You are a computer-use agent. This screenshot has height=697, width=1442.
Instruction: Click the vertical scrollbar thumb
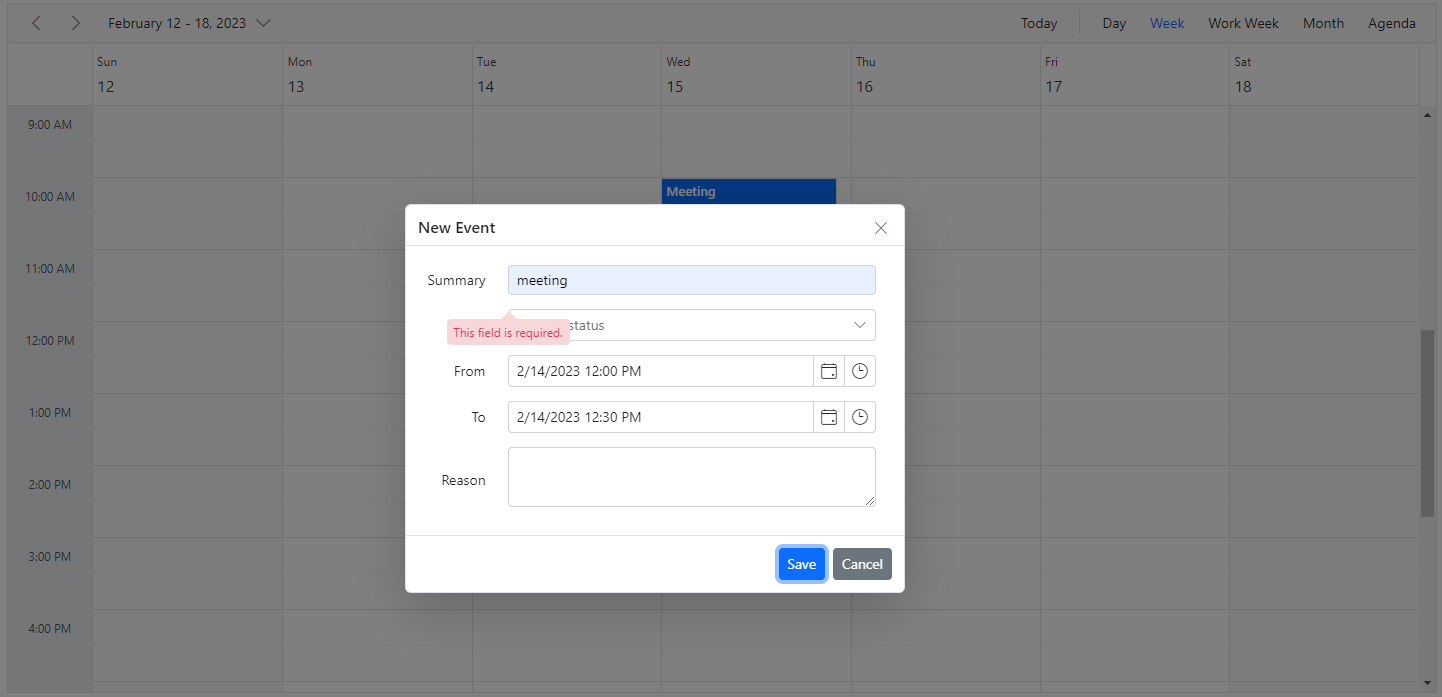1427,423
